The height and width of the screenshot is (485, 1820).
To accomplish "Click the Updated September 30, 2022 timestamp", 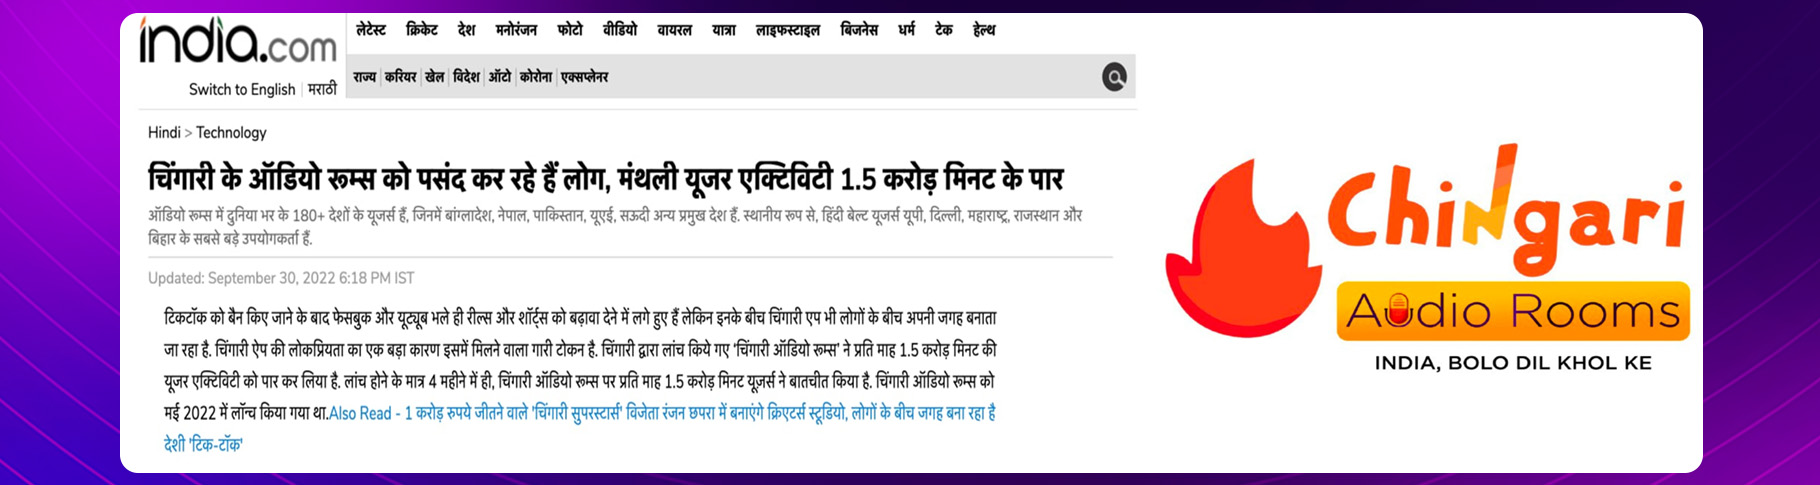I will pyautogui.click(x=281, y=278).
